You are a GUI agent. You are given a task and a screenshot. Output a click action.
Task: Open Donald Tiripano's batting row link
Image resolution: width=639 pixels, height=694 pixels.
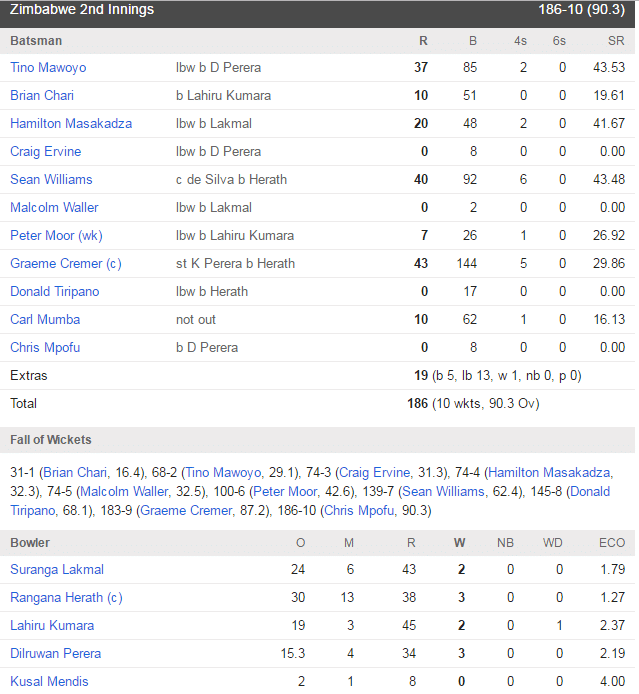pyautogui.click(x=55, y=291)
